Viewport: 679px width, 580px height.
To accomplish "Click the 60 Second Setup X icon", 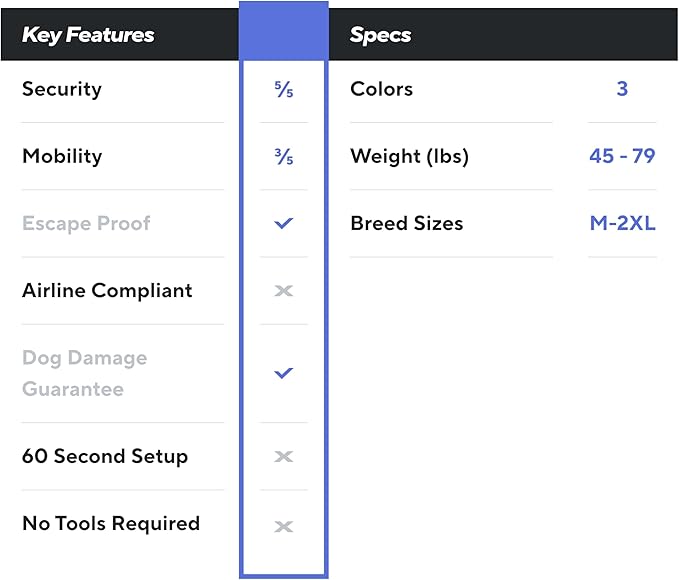I will coord(284,457).
